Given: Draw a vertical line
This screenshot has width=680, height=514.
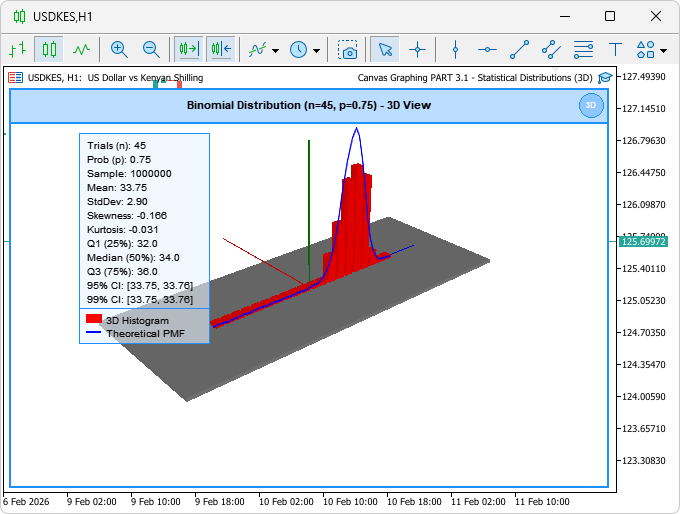Looking at the screenshot, I should coord(455,49).
